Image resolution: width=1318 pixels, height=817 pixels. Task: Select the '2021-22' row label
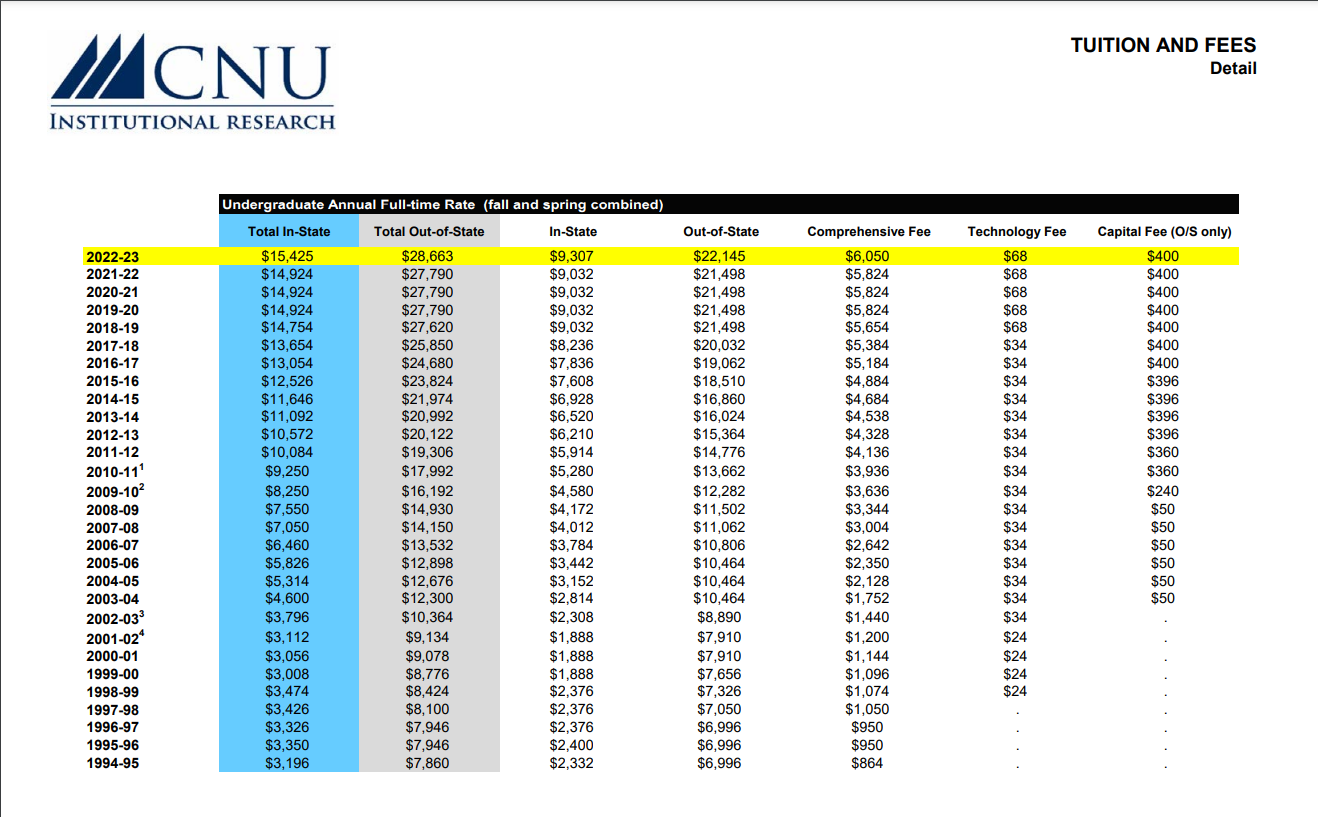pos(113,275)
